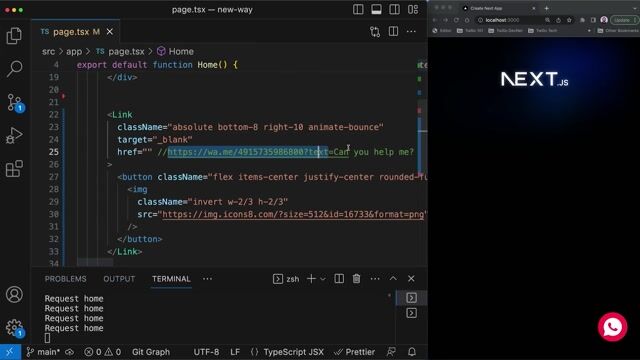Select the second terminal in the list
This screenshot has width=640, height=360.
pos(411,313)
